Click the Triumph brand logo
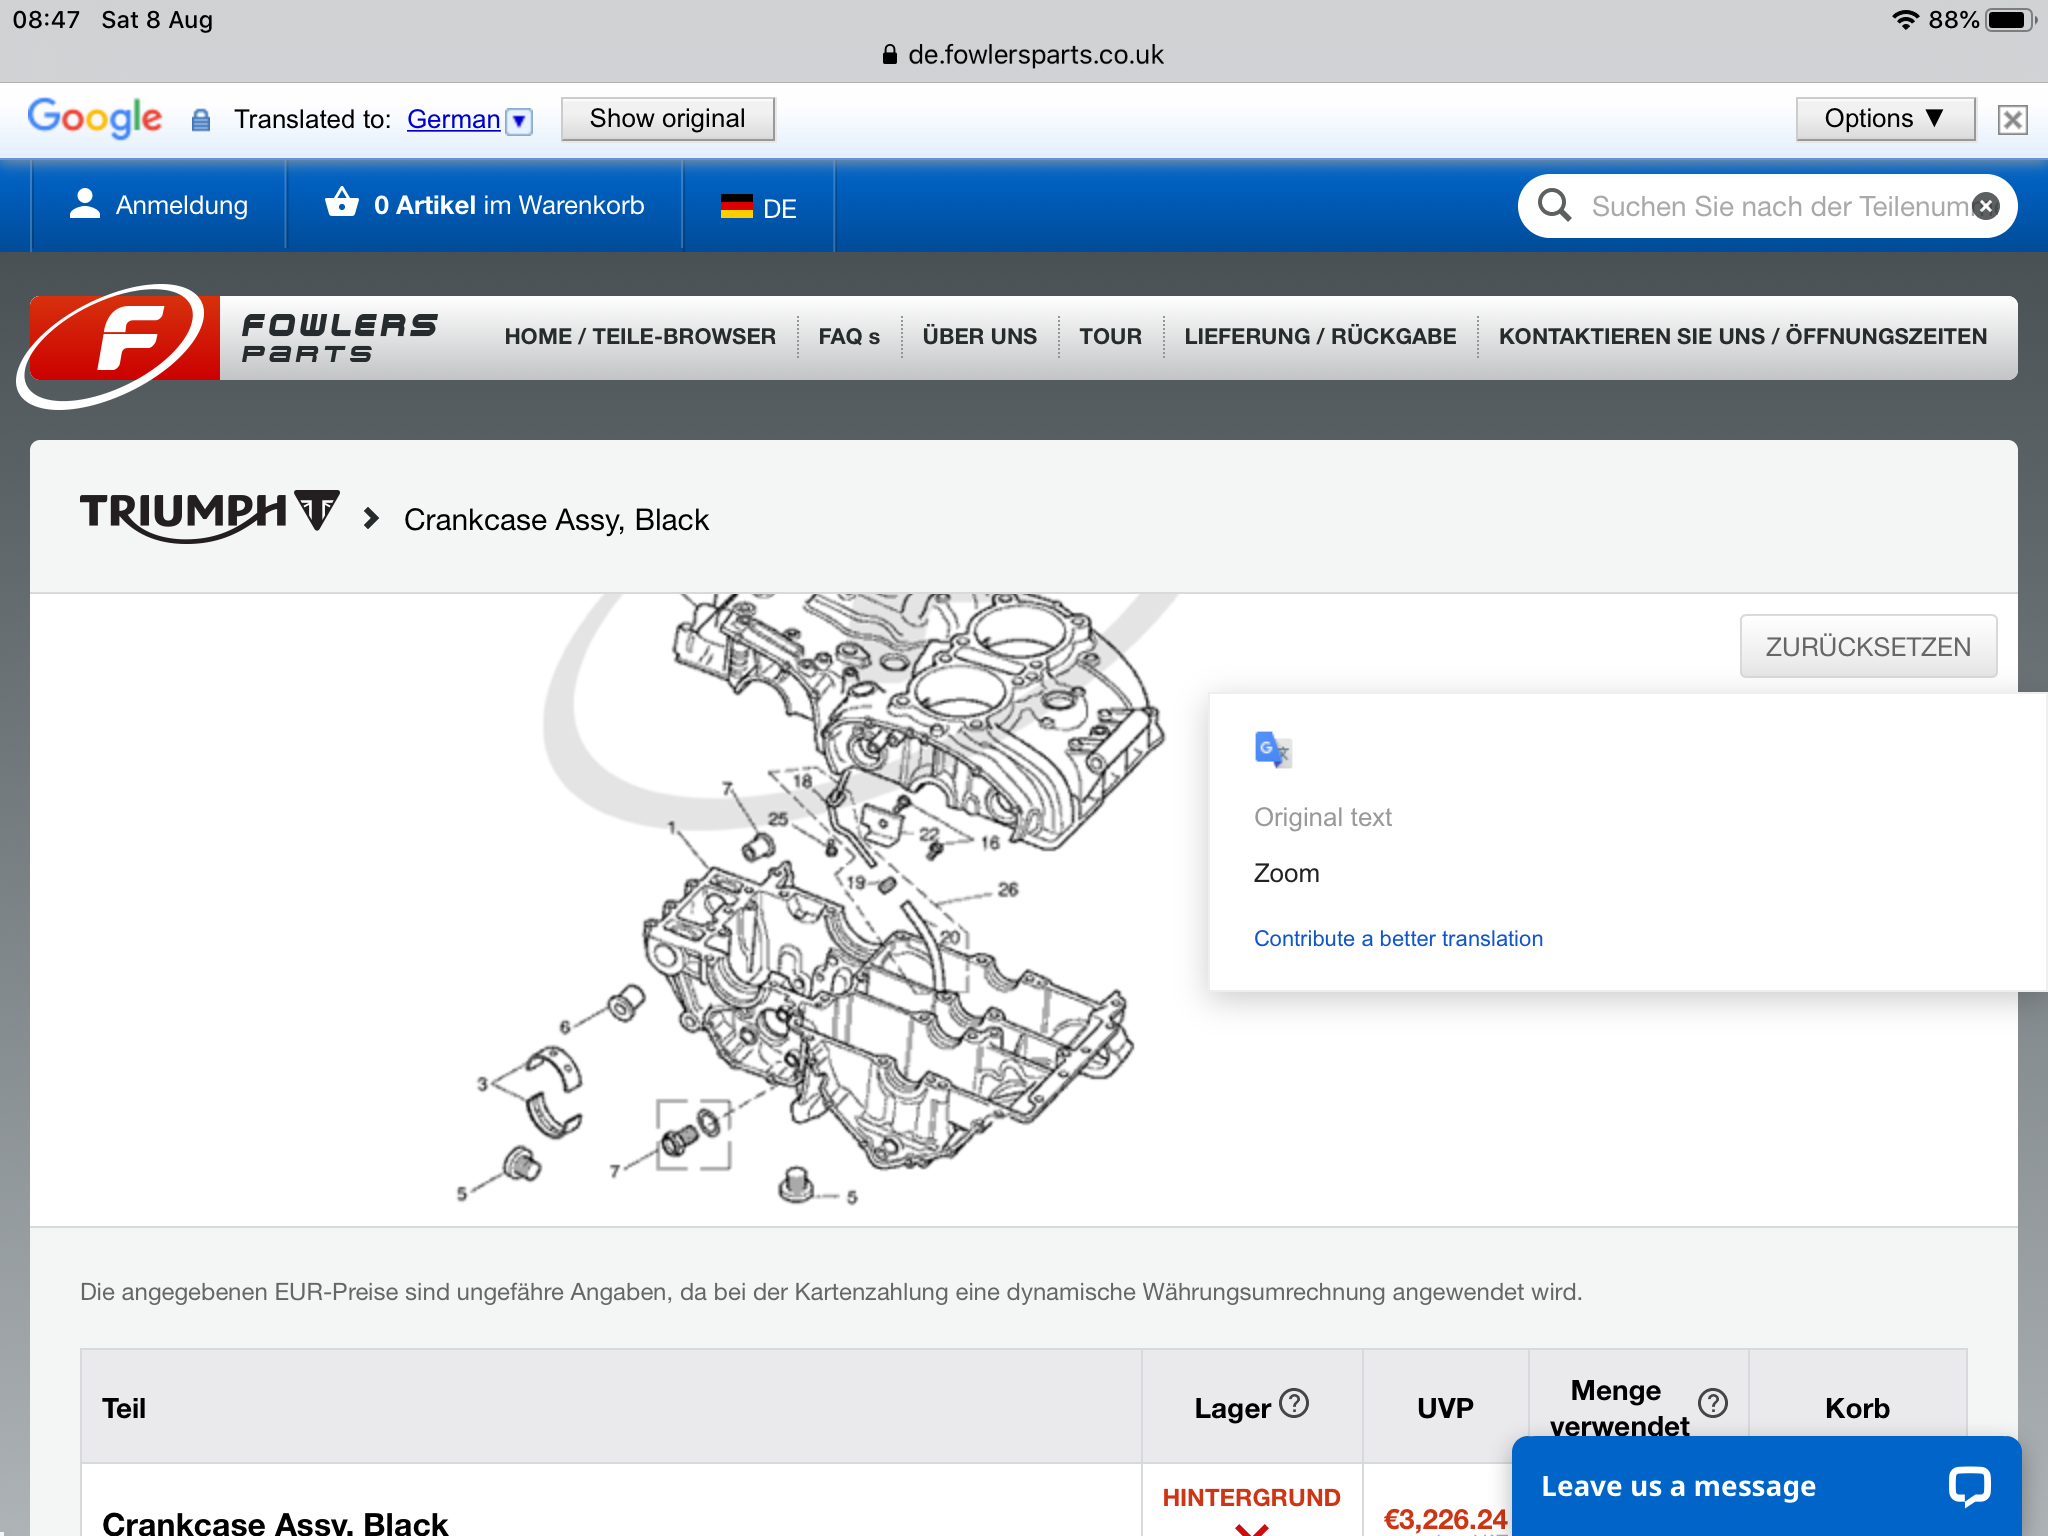Viewport: 2048px width, 1536px height. (x=210, y=514)
